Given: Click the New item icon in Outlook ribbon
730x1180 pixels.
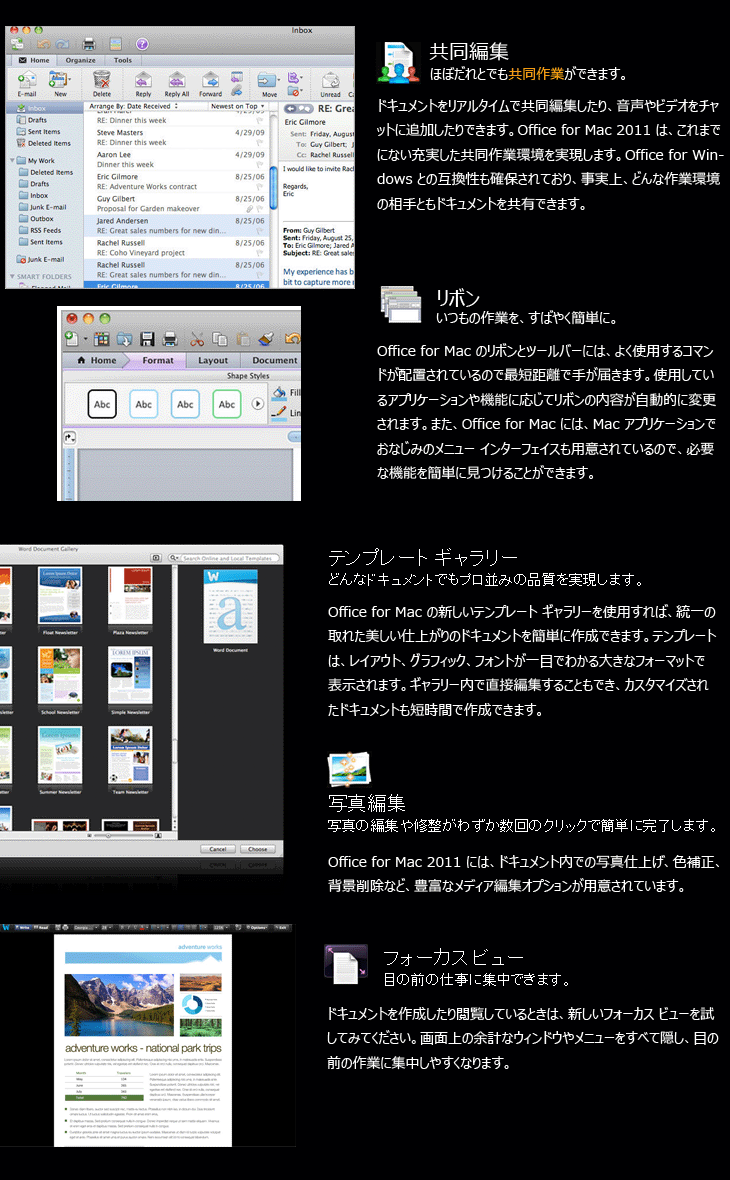Looking at the screenshot, I should click(58, 79).
